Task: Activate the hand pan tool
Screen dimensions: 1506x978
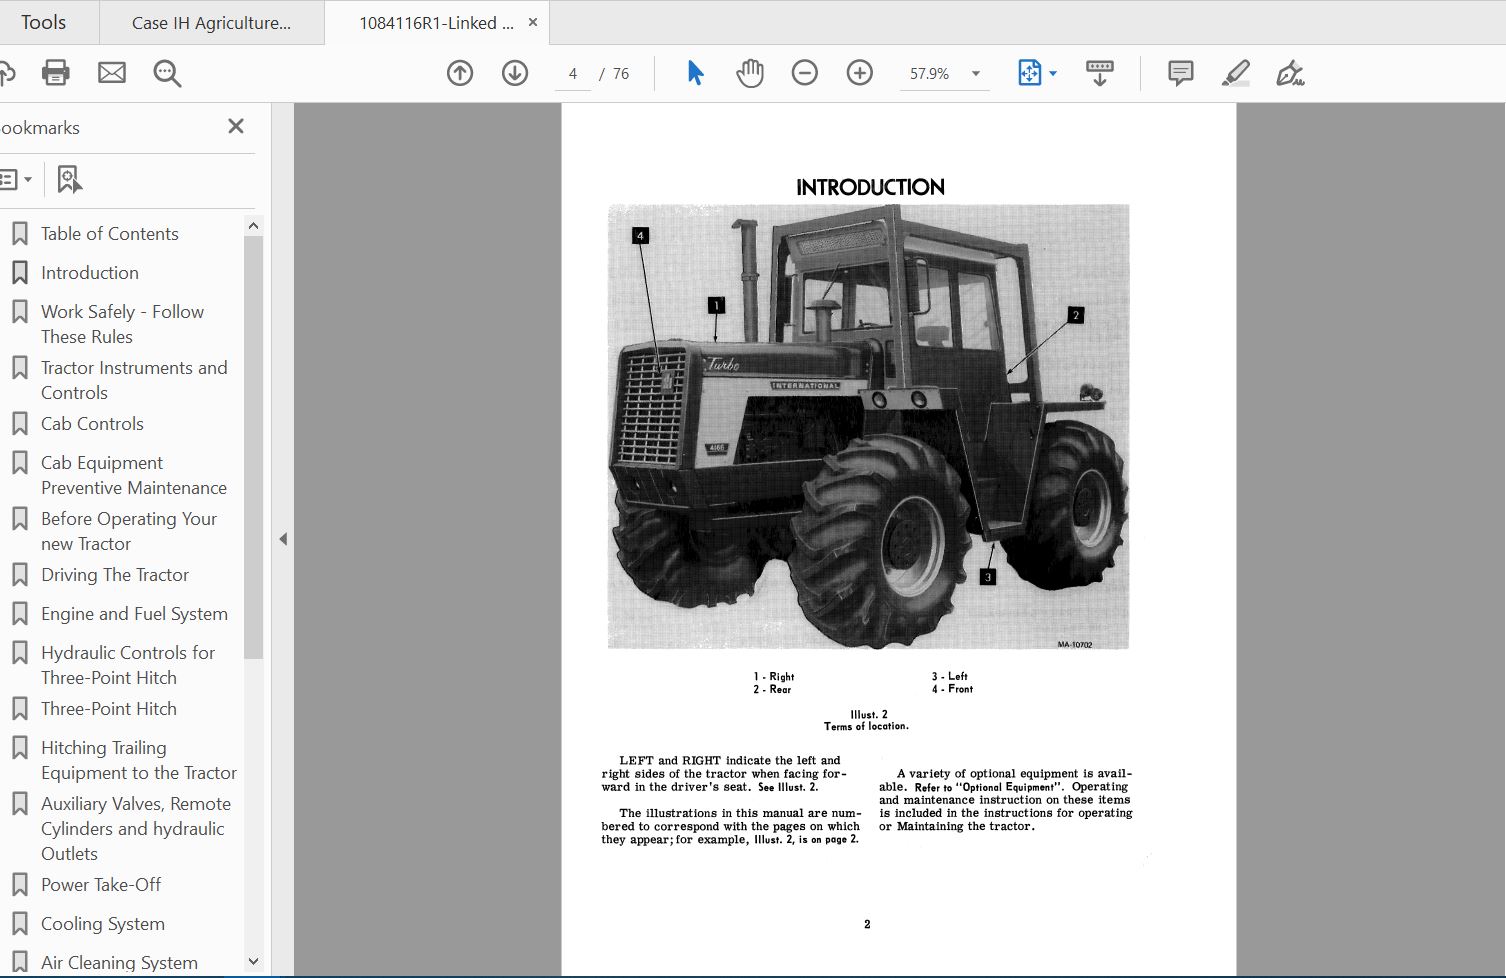Action: (750, 73)
